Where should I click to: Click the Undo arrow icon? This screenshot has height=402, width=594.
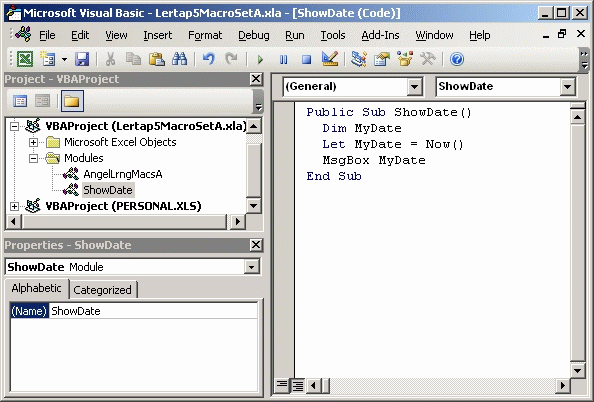(208, 59)
